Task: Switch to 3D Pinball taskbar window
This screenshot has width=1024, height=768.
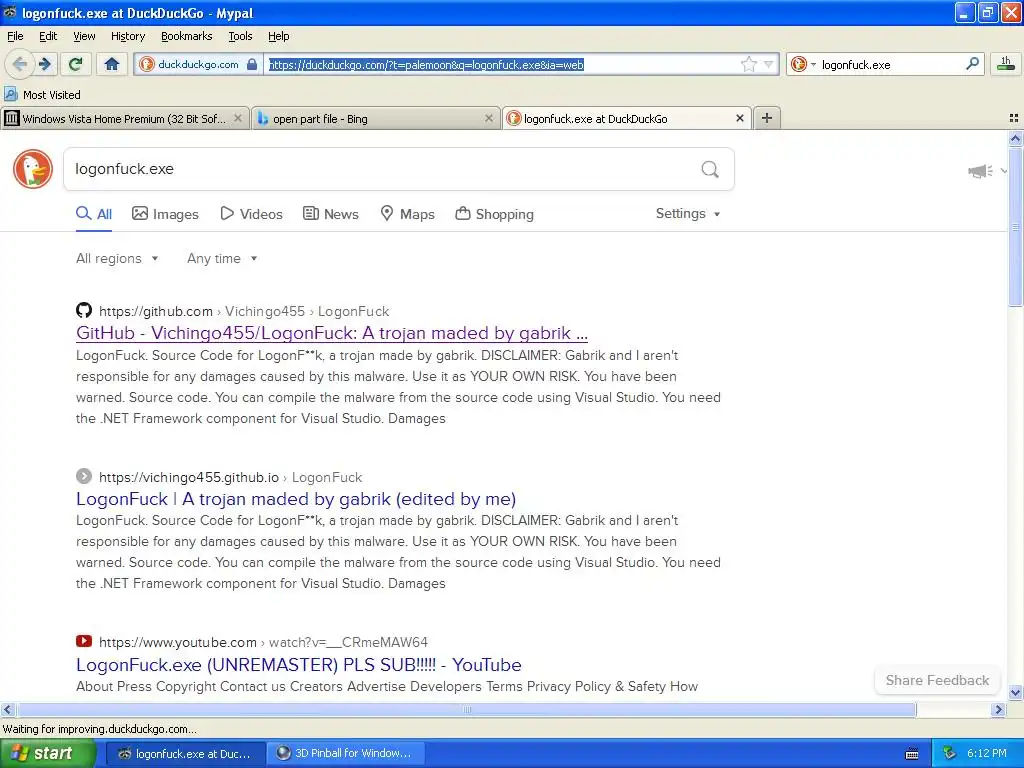Action: 345,753
